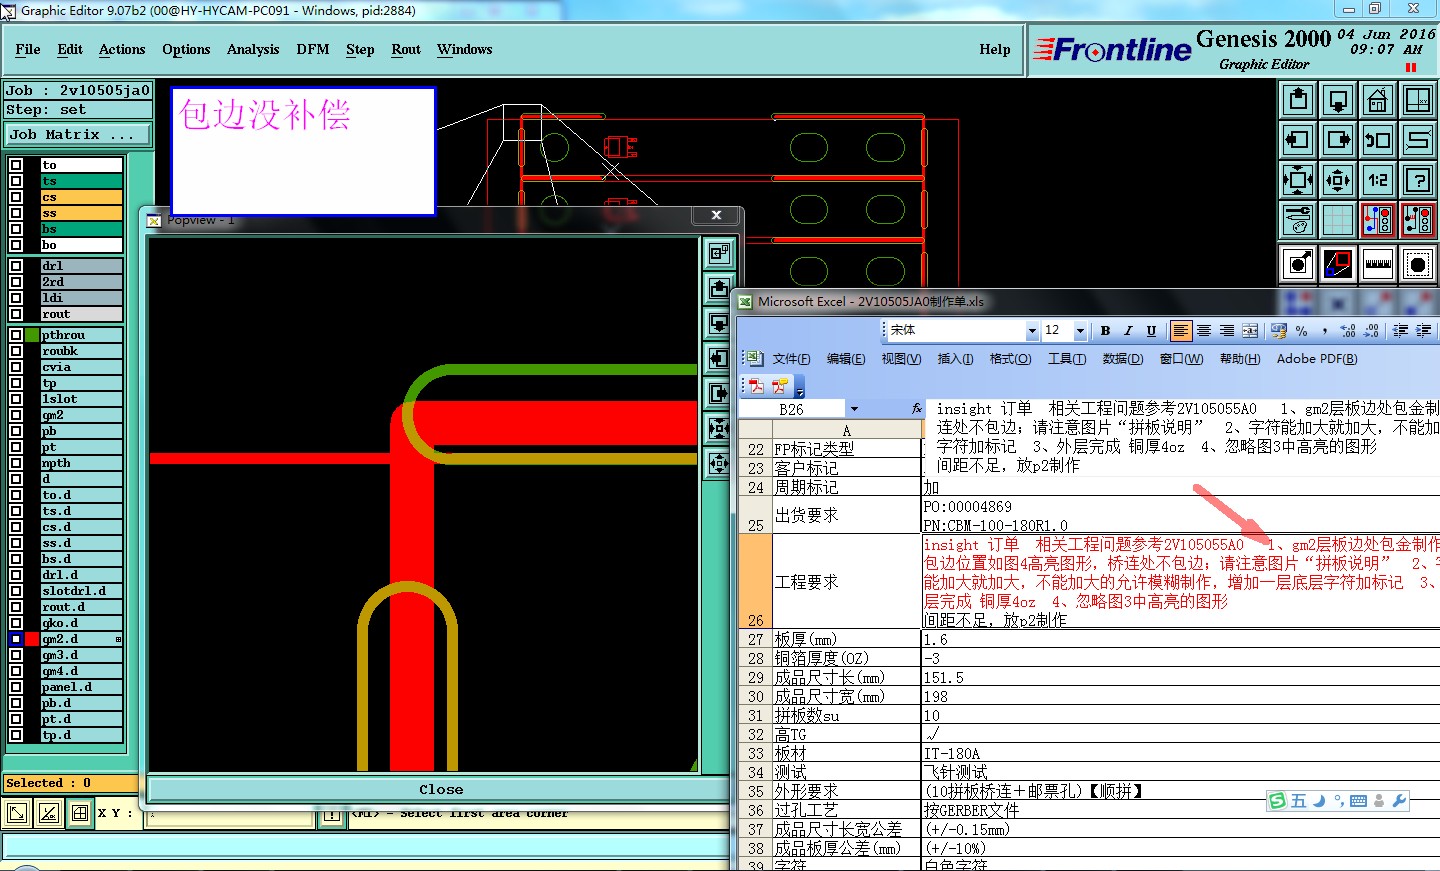
Task: Click red color swatch of gm2.d layer
Action: point(32,639)
